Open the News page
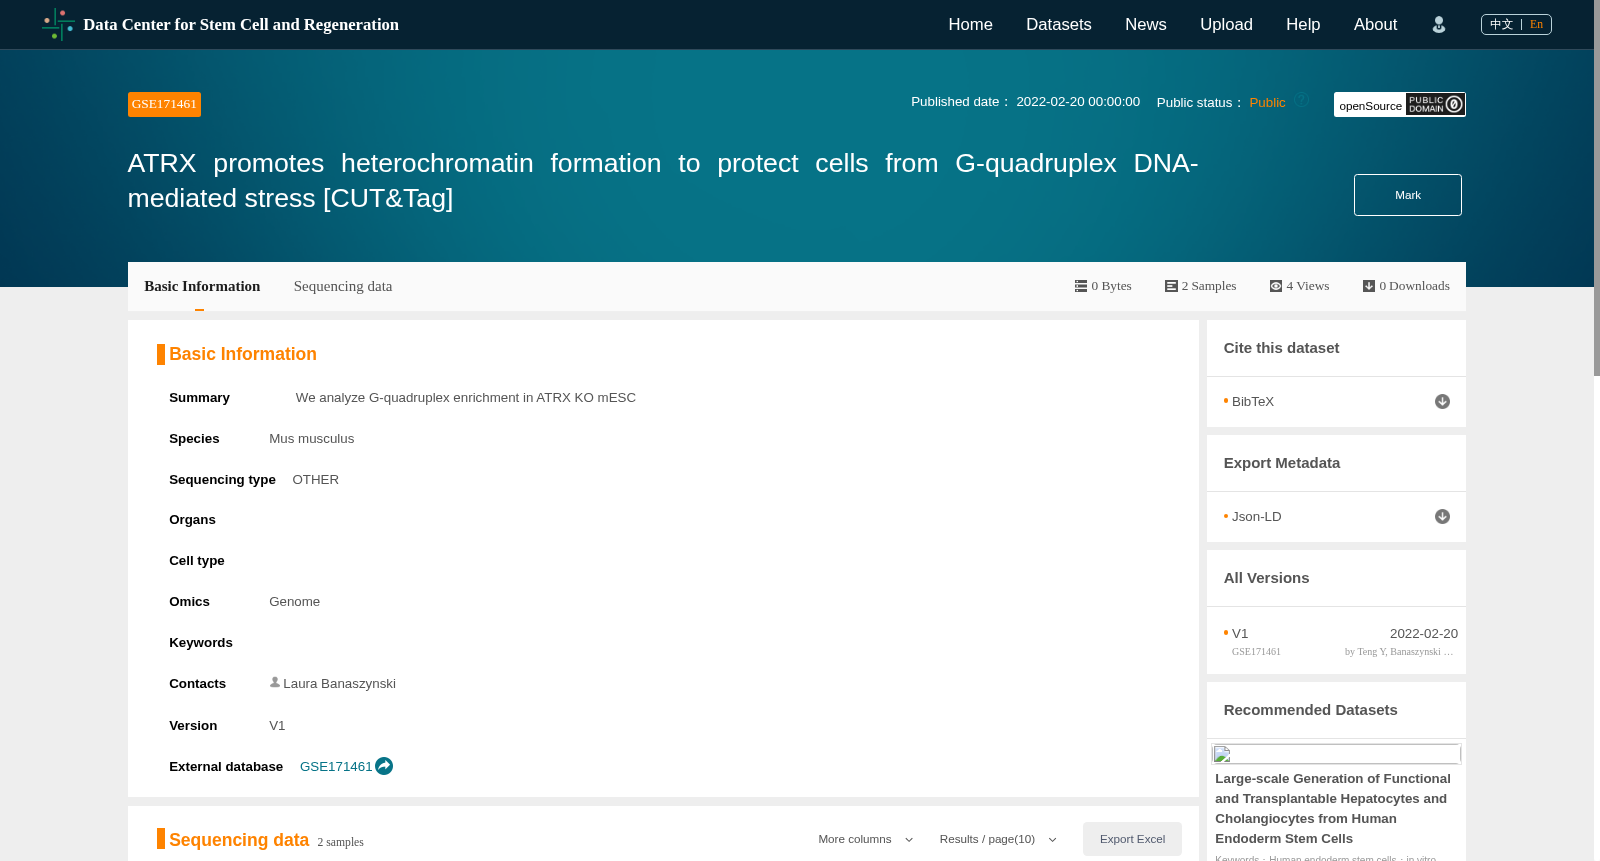1600x861 pixels. [1146, 25]
